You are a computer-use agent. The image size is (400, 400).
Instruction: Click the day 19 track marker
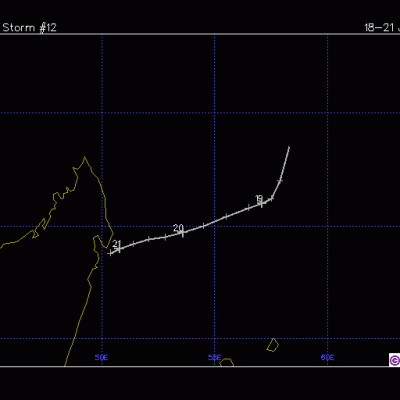(x=262, y=203)
